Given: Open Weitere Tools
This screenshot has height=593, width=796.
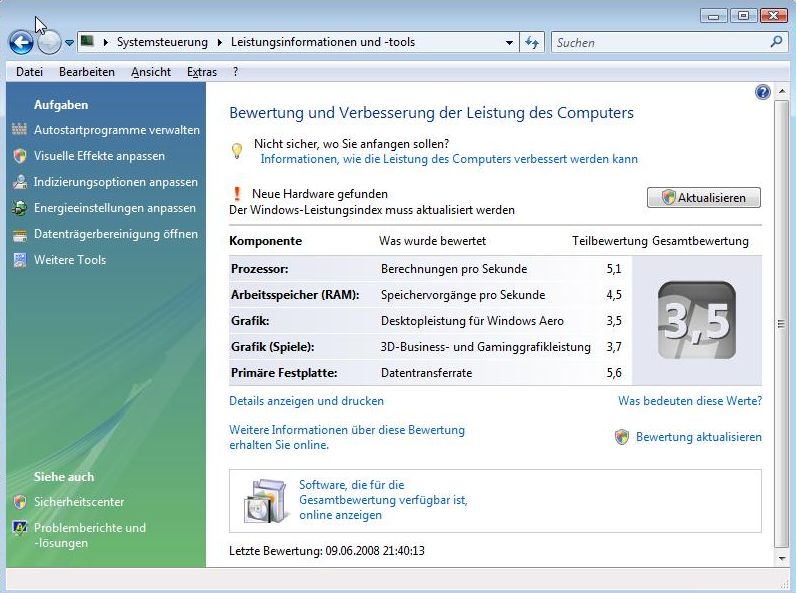Looking at the screenshot, I should pyautogui.click(x=70, y=260).
